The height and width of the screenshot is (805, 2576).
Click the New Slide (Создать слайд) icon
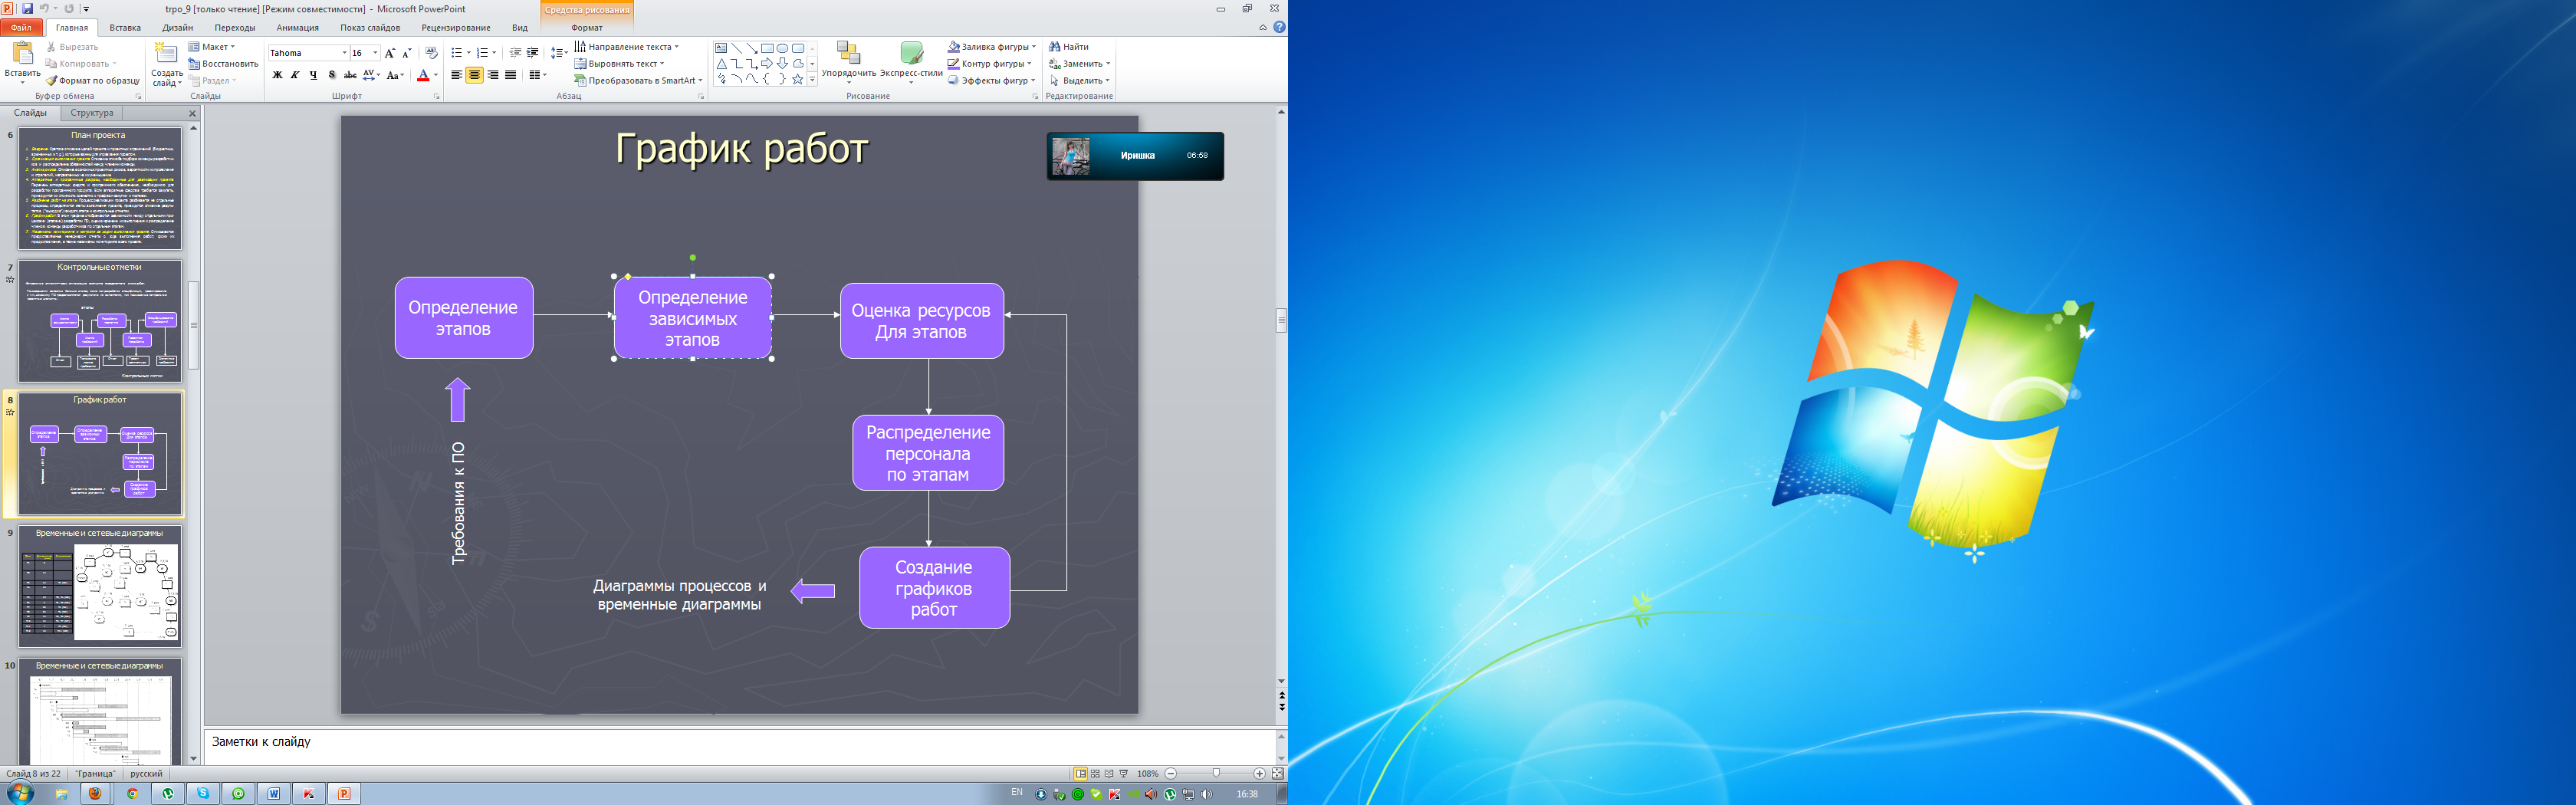click(166, 54)
